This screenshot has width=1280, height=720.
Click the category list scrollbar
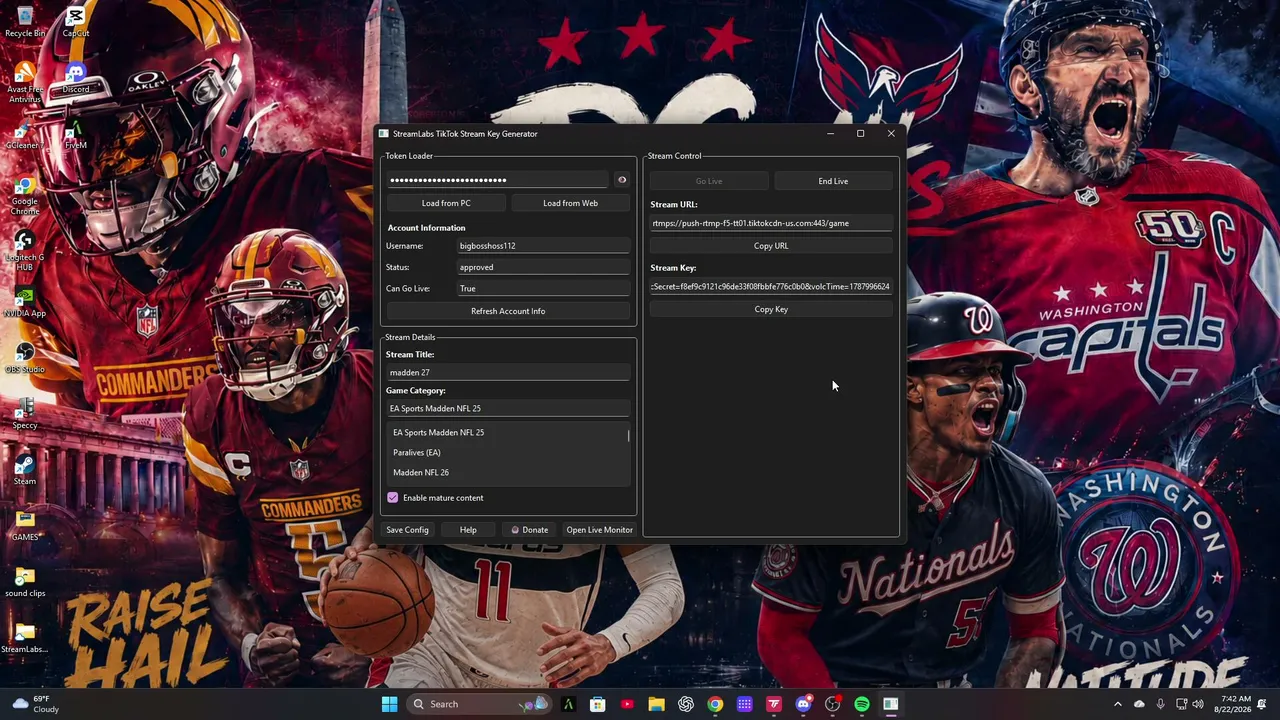tap(628, 436)
